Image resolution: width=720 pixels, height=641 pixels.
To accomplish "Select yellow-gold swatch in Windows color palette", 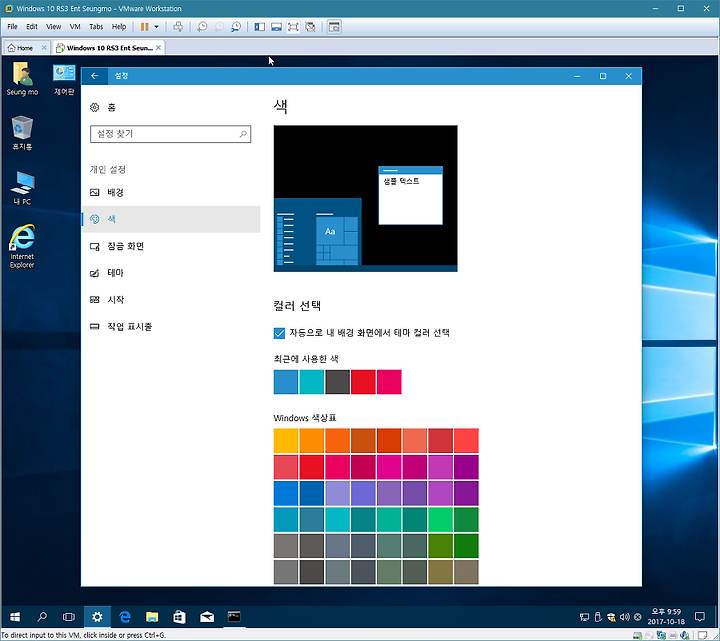I will (286, 440).
